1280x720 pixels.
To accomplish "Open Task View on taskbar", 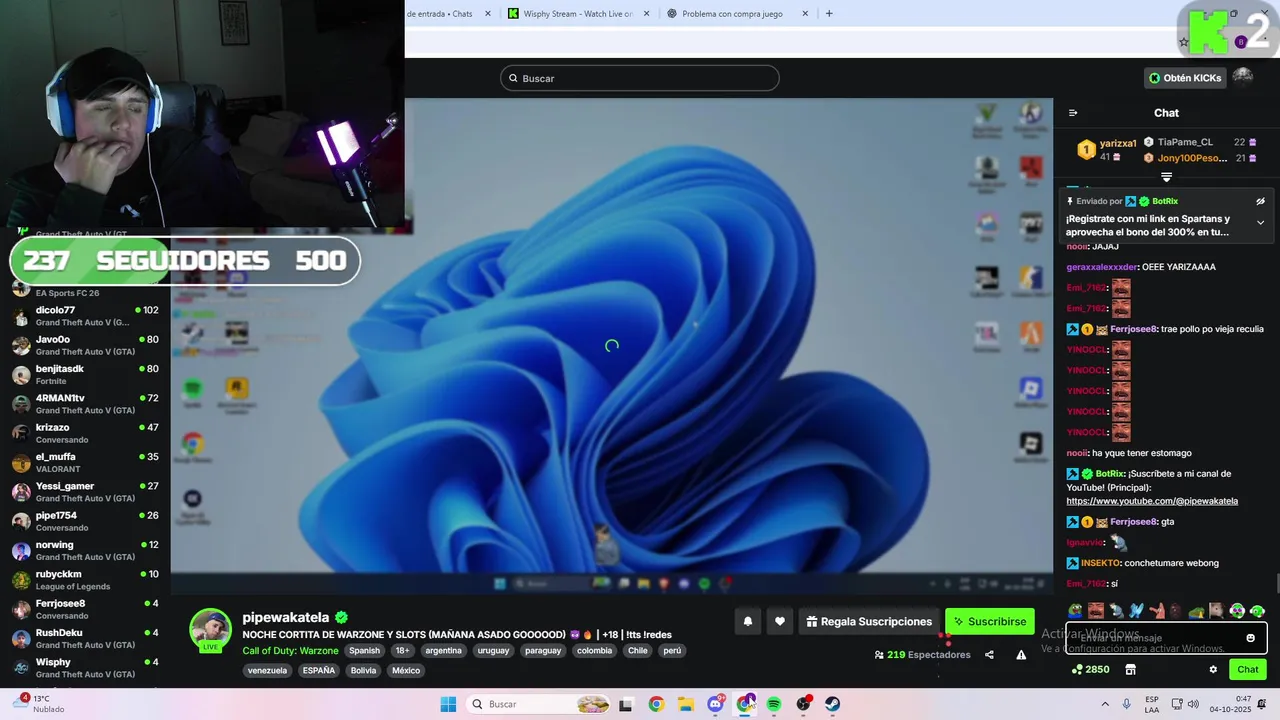I will [626, 704].
